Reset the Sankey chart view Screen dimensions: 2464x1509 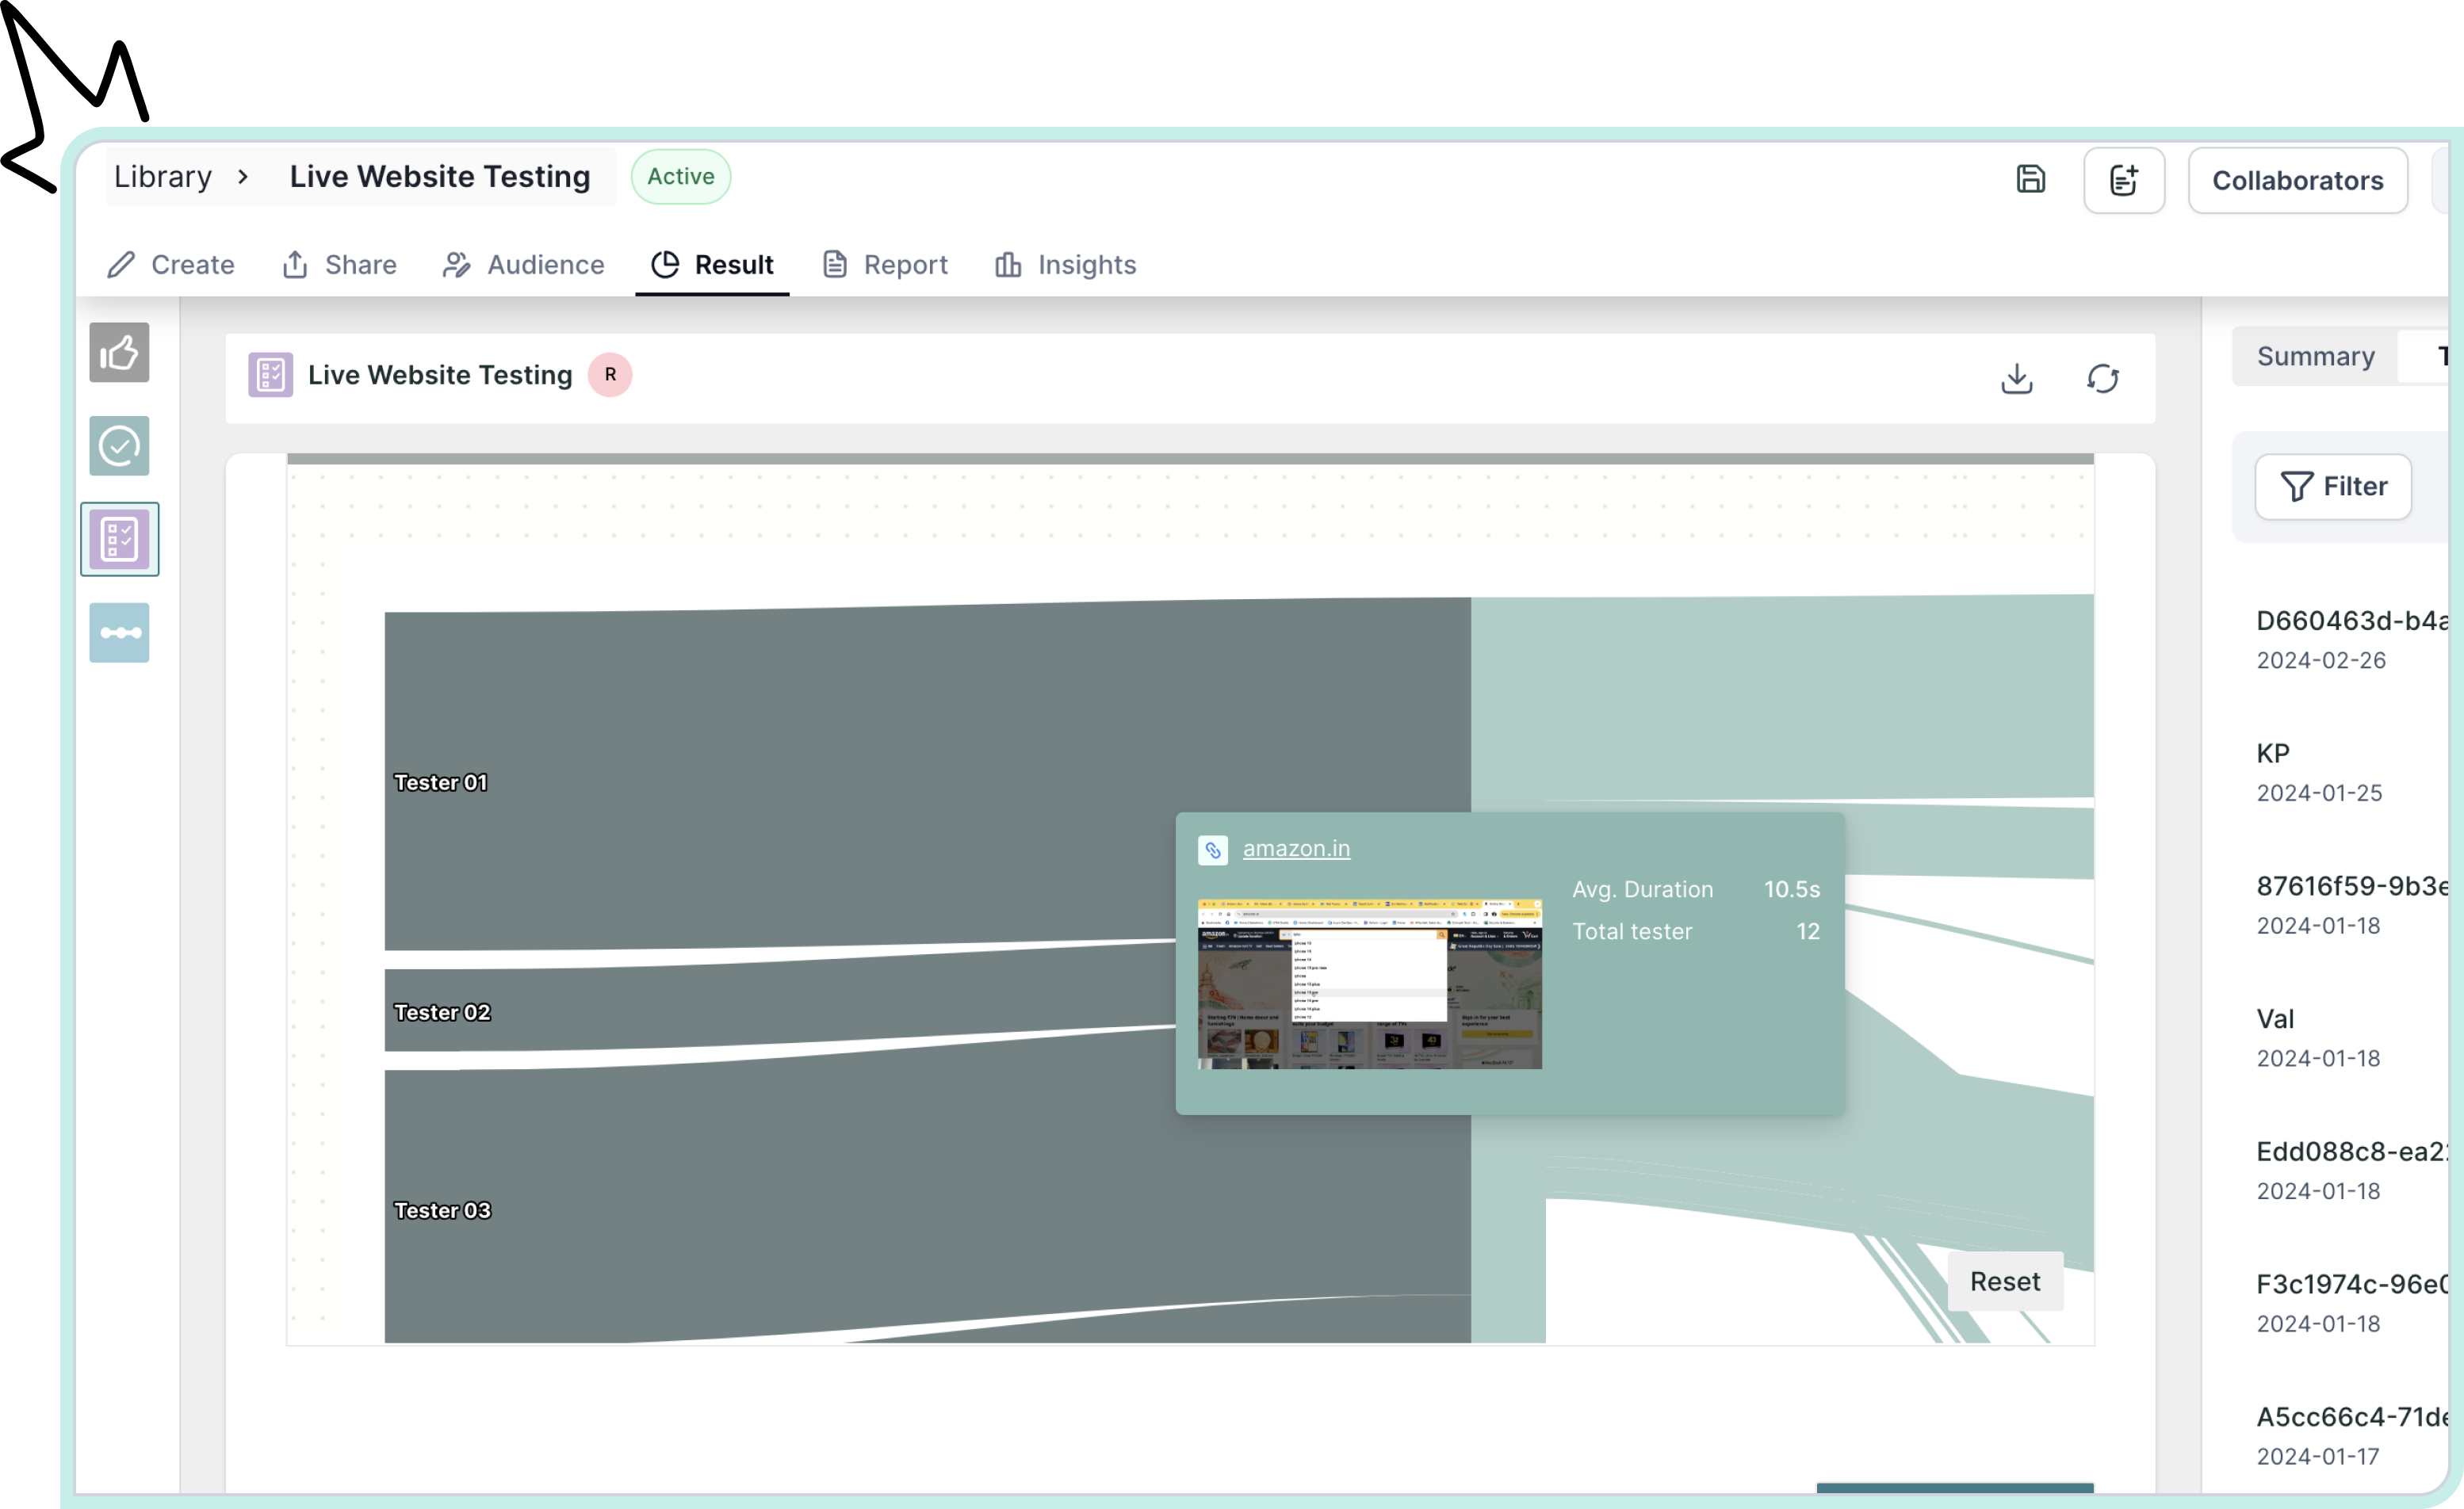(2005, 1281)
